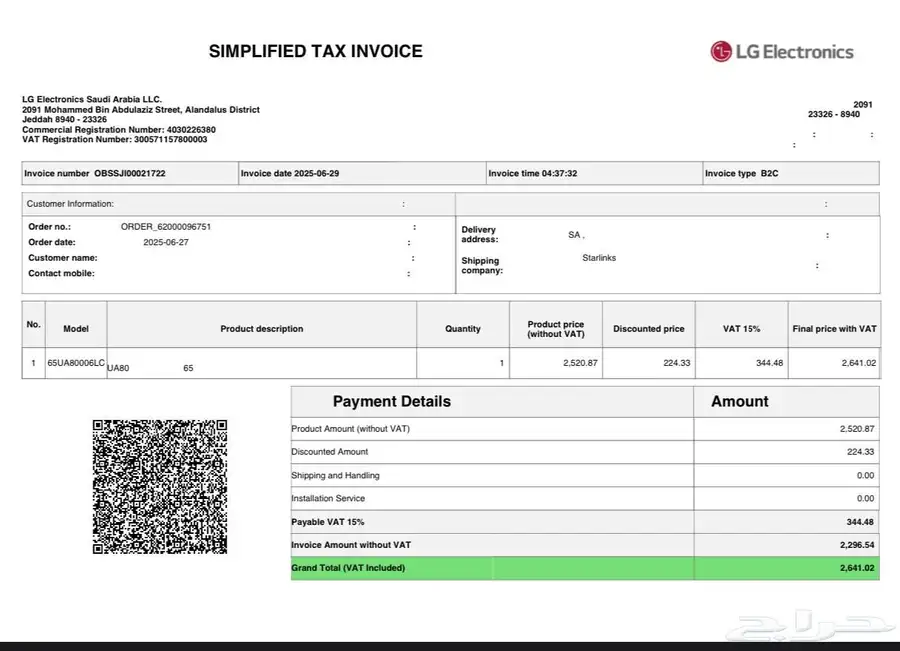Click the Product description column header
The width and height of the screenshot is (900, 651).
[262, 329]
